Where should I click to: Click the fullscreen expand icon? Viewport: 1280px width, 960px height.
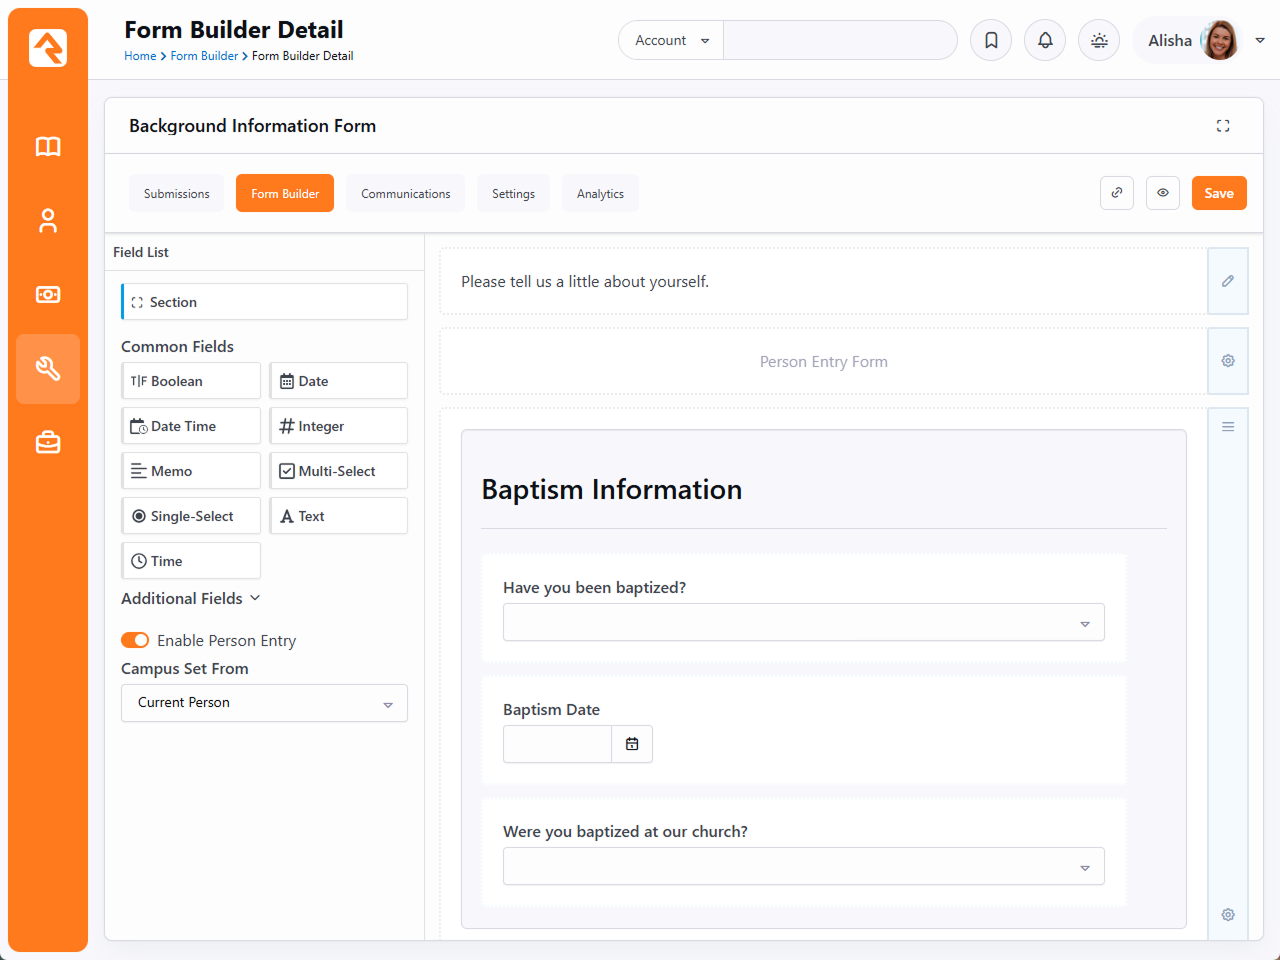(1223, 126)
